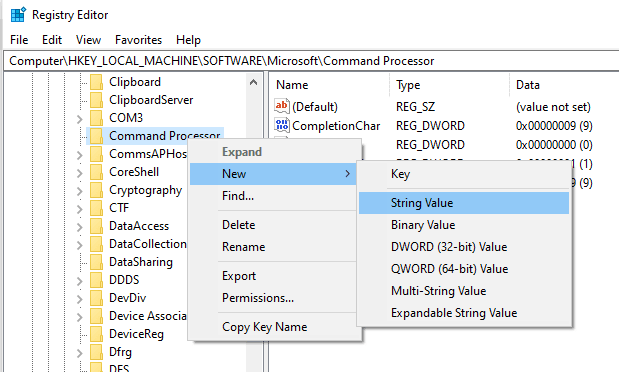Click the DevDiv folder icon
This screenshot has width=619, height=372.
[96, 298]
